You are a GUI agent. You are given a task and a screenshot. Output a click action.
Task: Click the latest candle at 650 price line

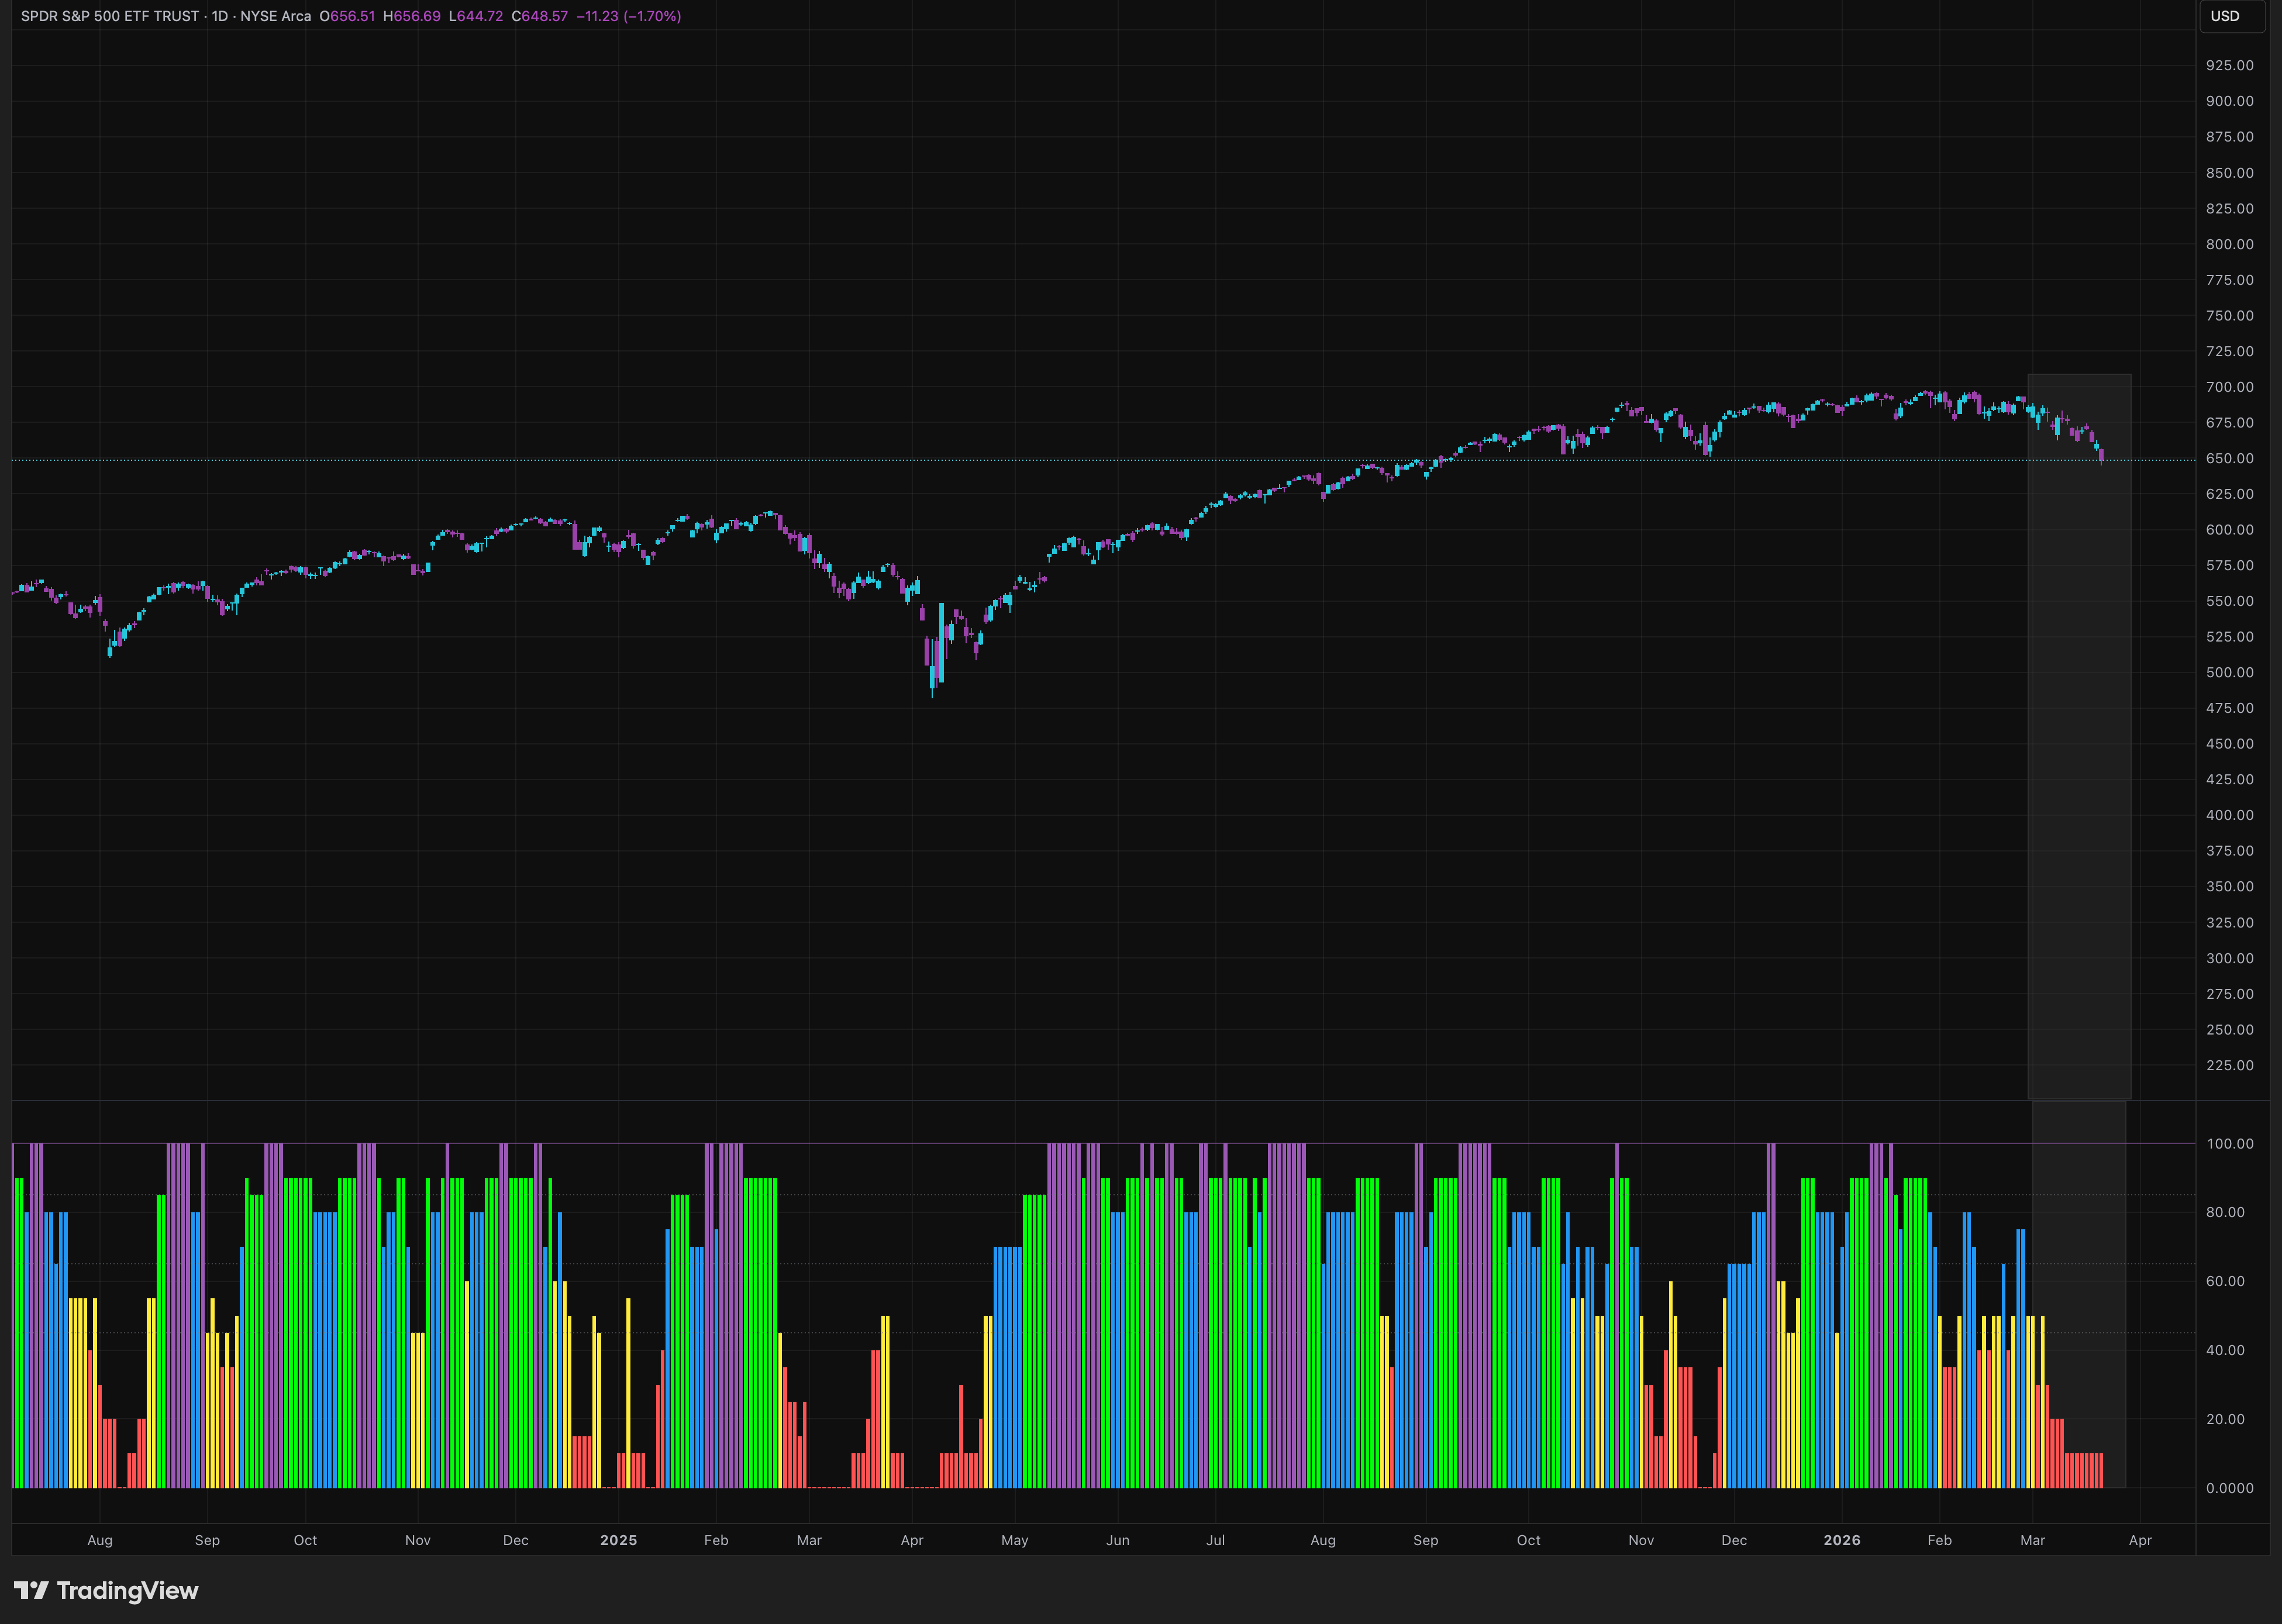point(2101,456)
